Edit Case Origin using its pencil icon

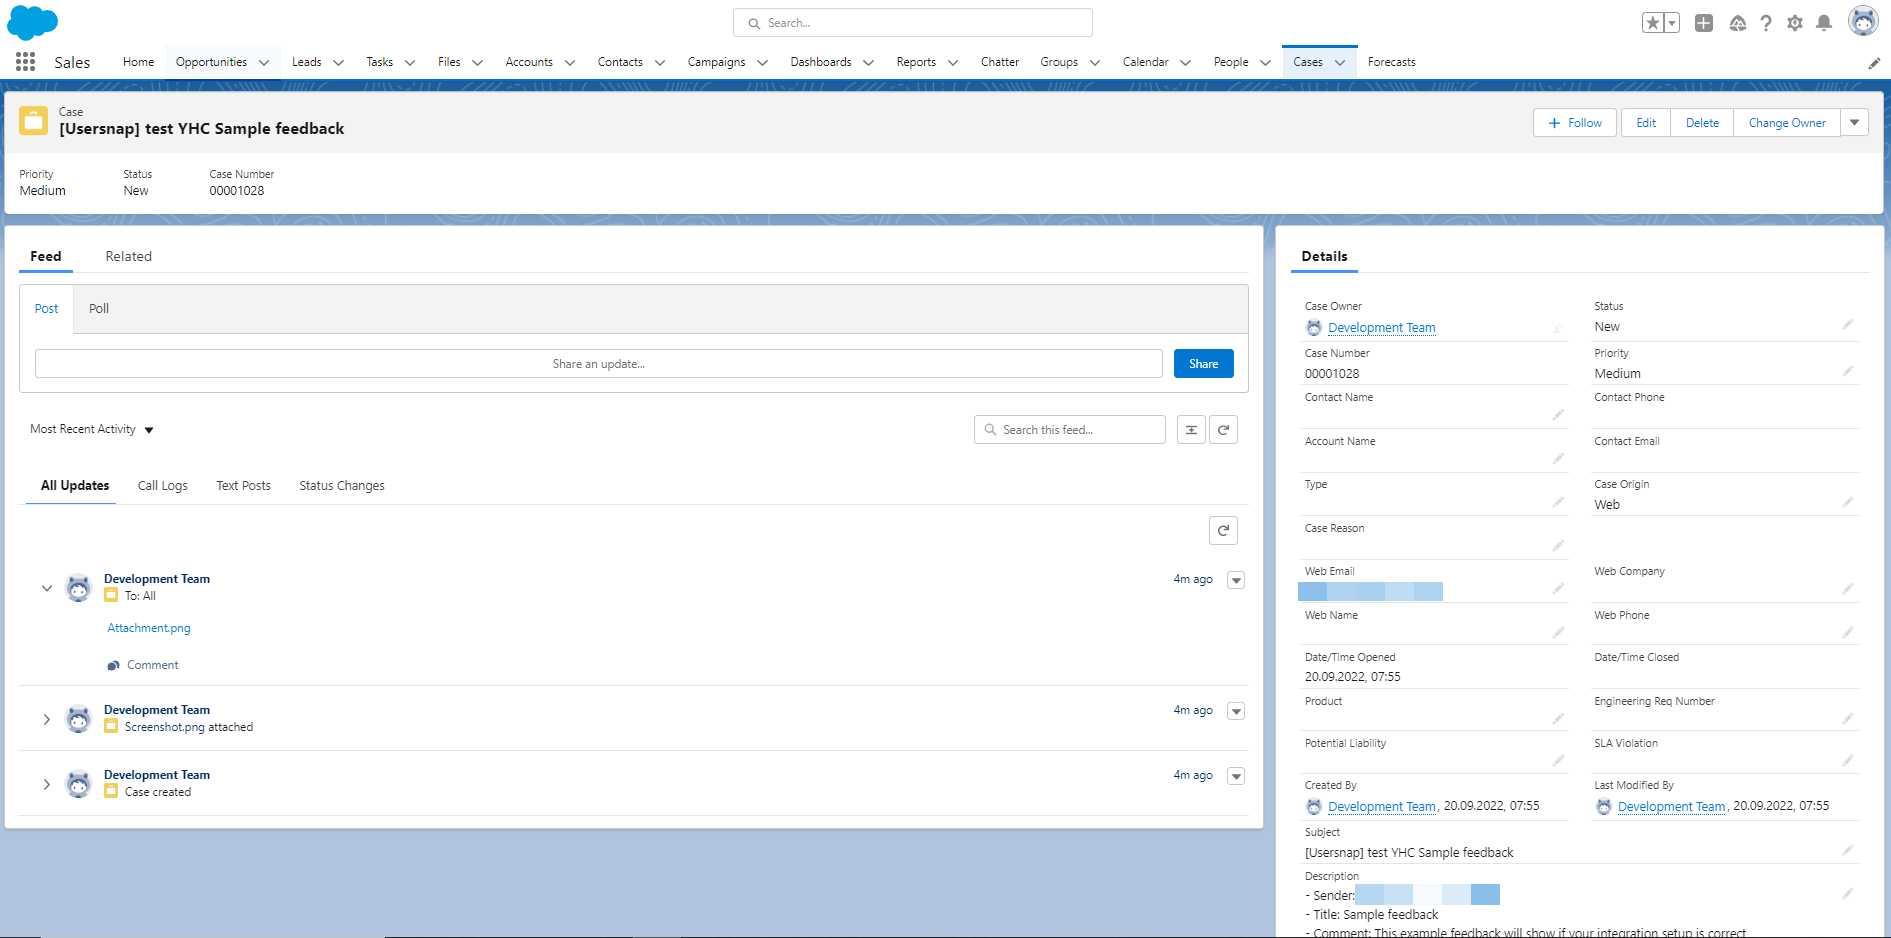[x=1848, y=502]
